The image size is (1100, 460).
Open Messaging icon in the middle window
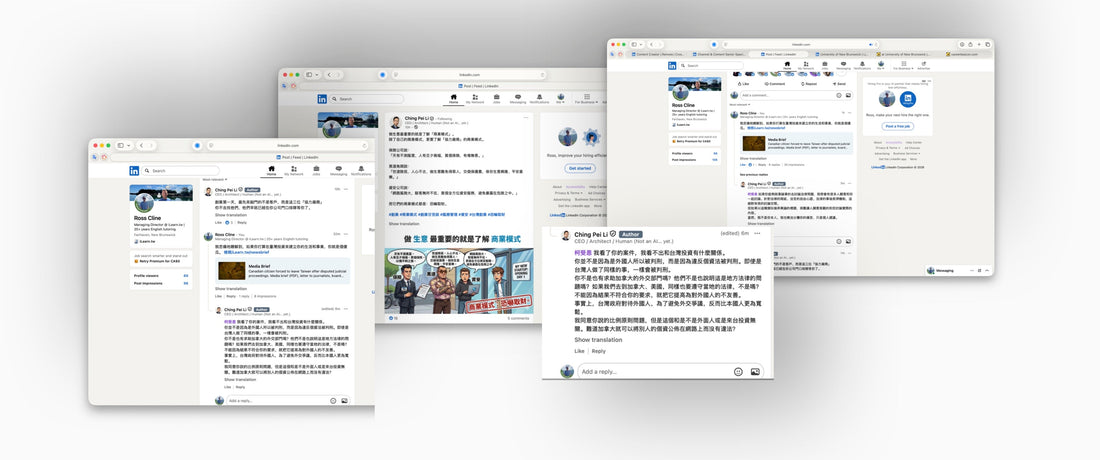[518, 99]
